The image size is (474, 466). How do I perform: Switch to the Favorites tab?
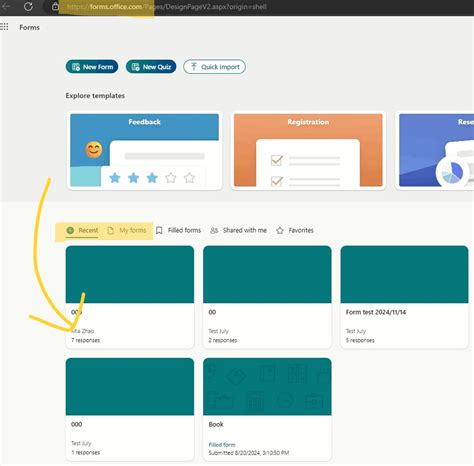pyautogui.click(x=295, y=230)
